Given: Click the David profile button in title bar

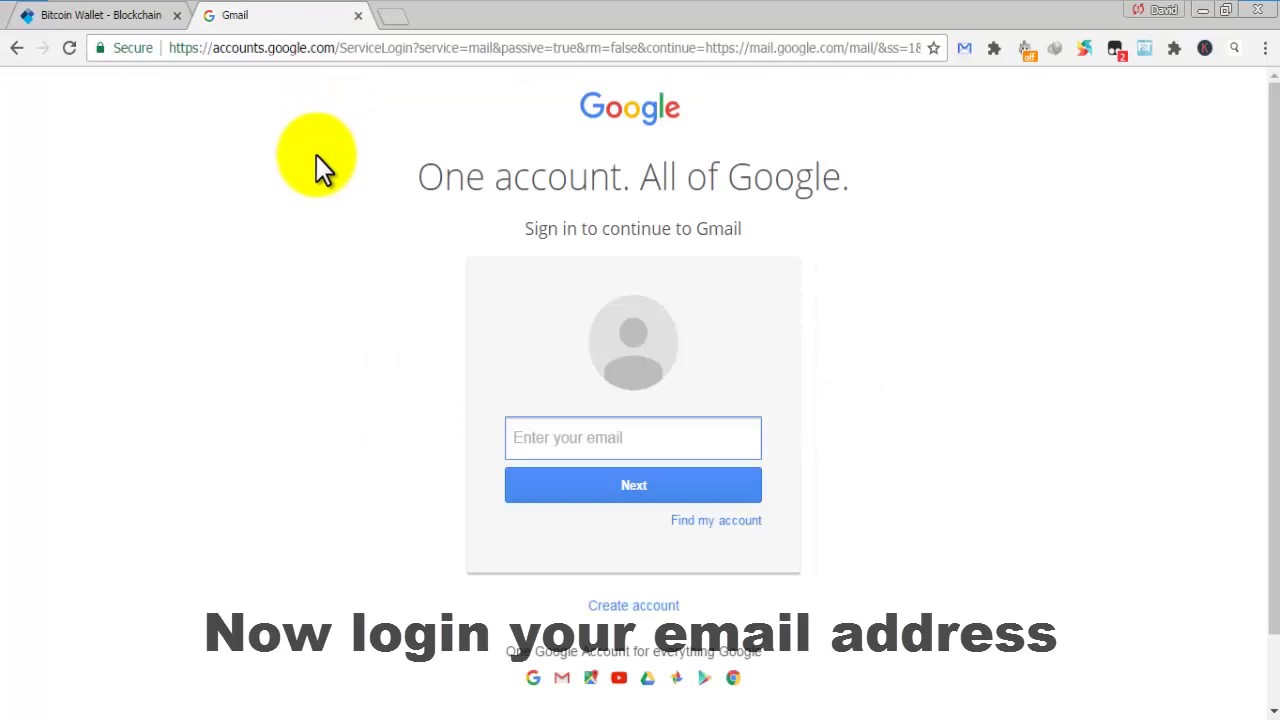Looking at the screenshot, I should click(x=1155, y=10).
